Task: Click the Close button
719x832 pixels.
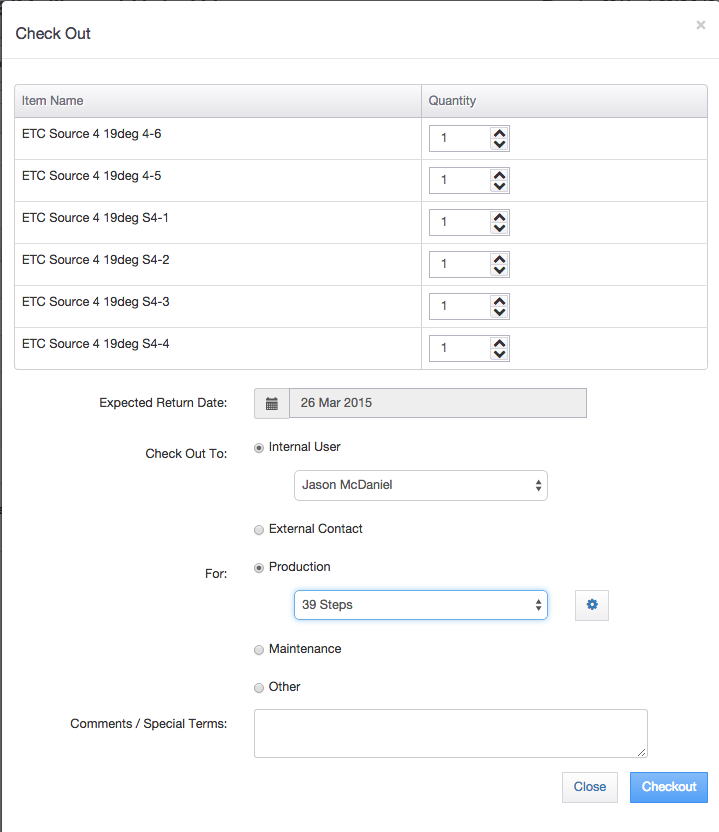Action: (x=590, y=787)
